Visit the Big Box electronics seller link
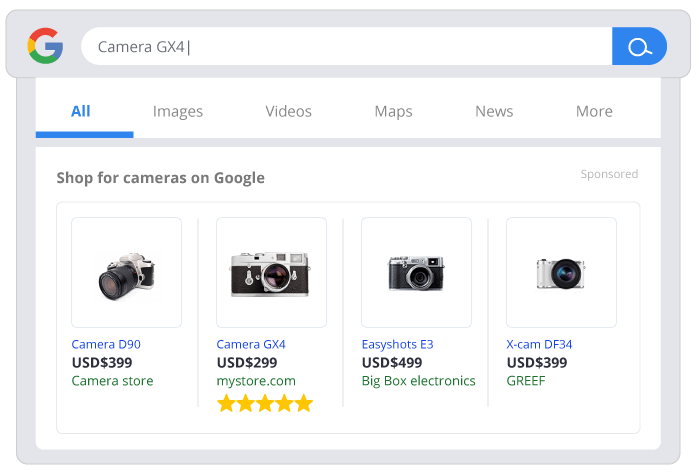The width and height of the screenshot is (699, 474). click(419, 381)
